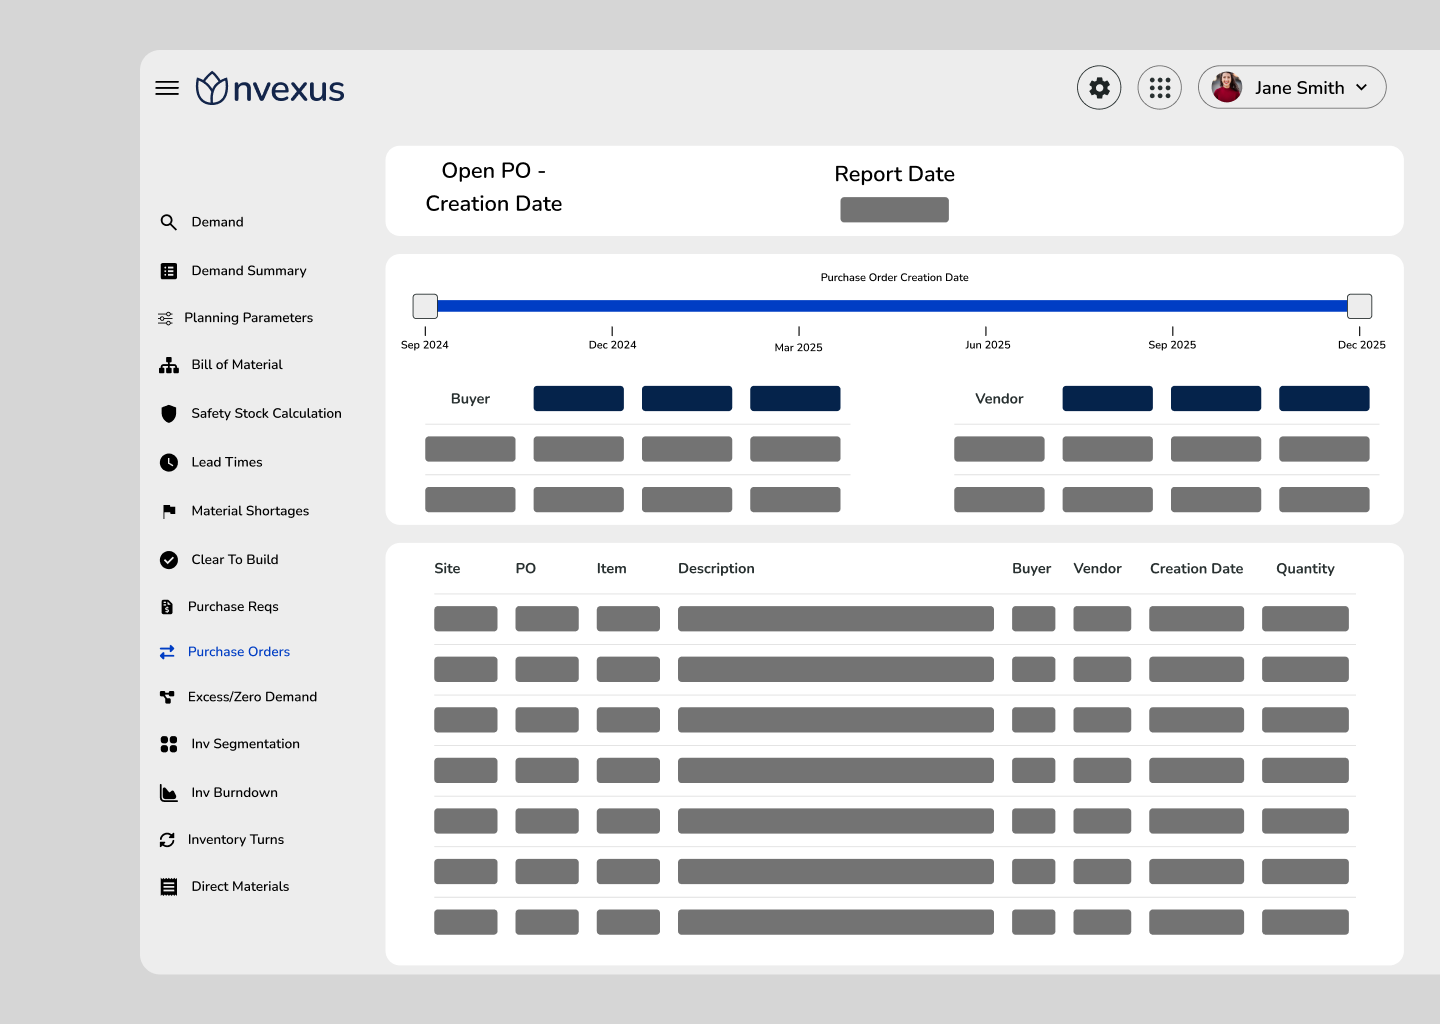Click the Quantity column header
1440x1024 pixels.
tap(1305, 569)
